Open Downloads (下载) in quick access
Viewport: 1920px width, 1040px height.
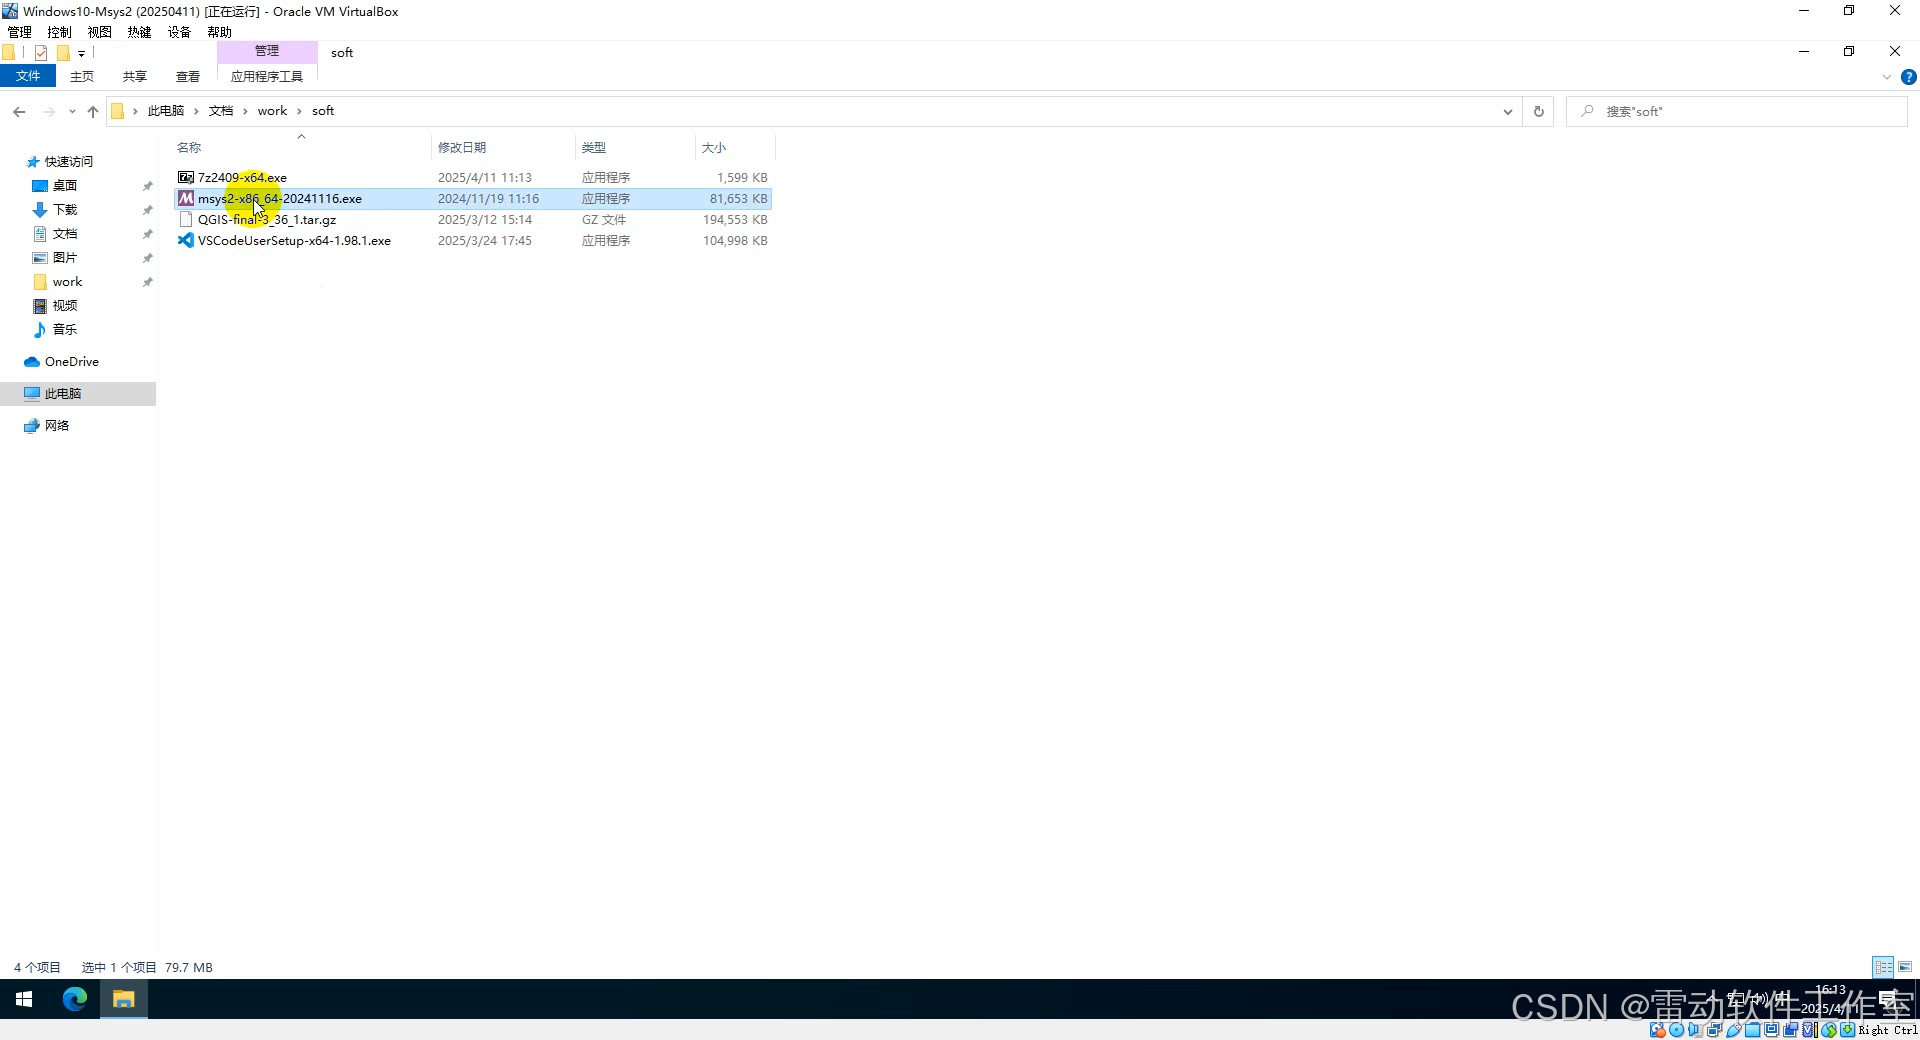65,210
